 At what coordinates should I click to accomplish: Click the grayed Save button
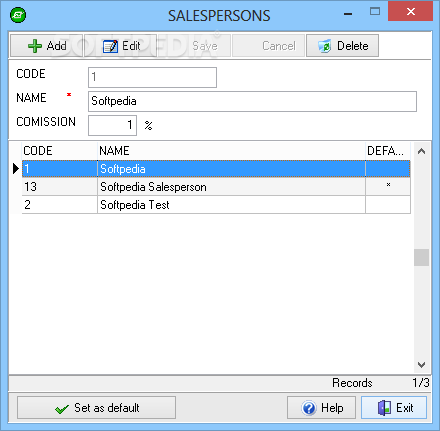[x=194, y=46]
